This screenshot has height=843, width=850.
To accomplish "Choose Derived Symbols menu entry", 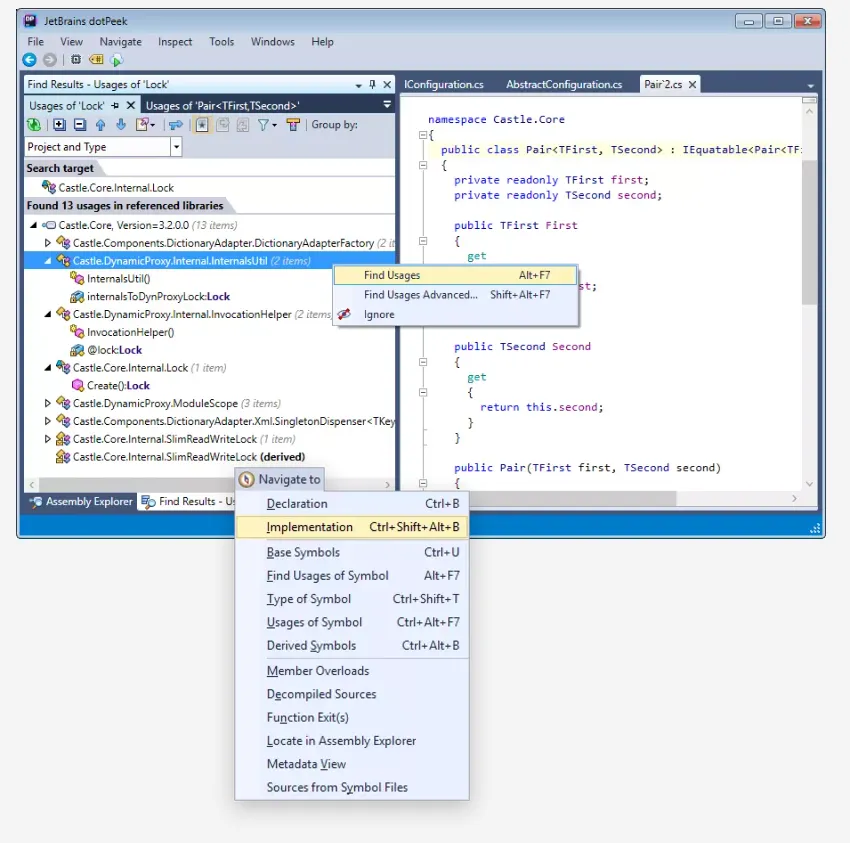I will click(352, 646).
